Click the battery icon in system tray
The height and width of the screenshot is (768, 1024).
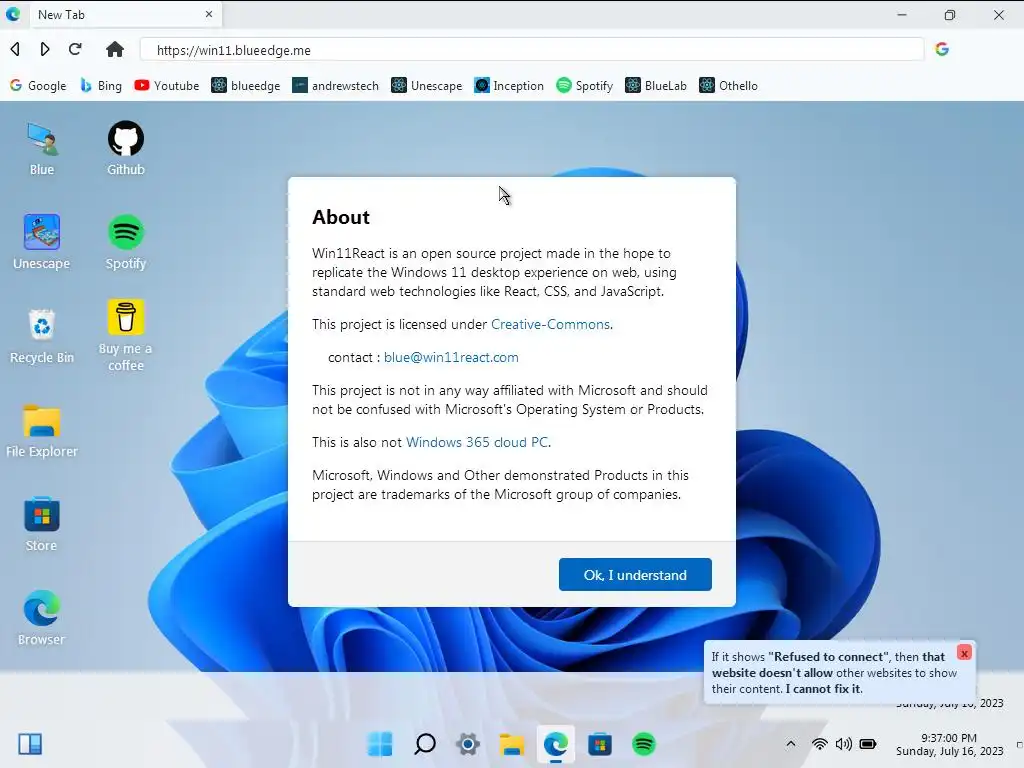point(868,744)
